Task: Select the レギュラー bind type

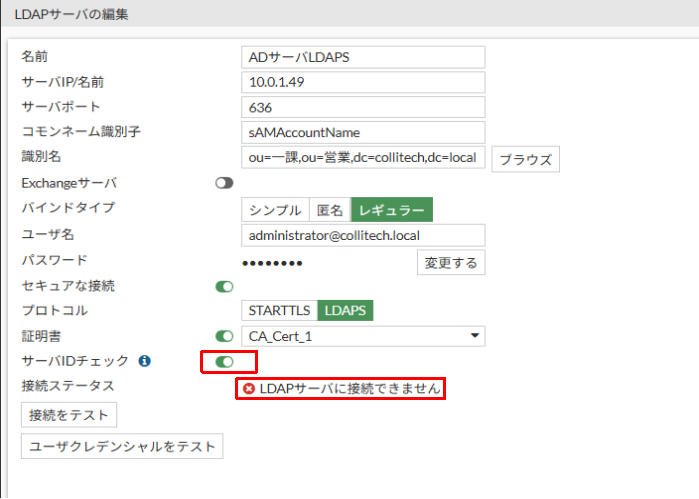Action: coord(391,209)
